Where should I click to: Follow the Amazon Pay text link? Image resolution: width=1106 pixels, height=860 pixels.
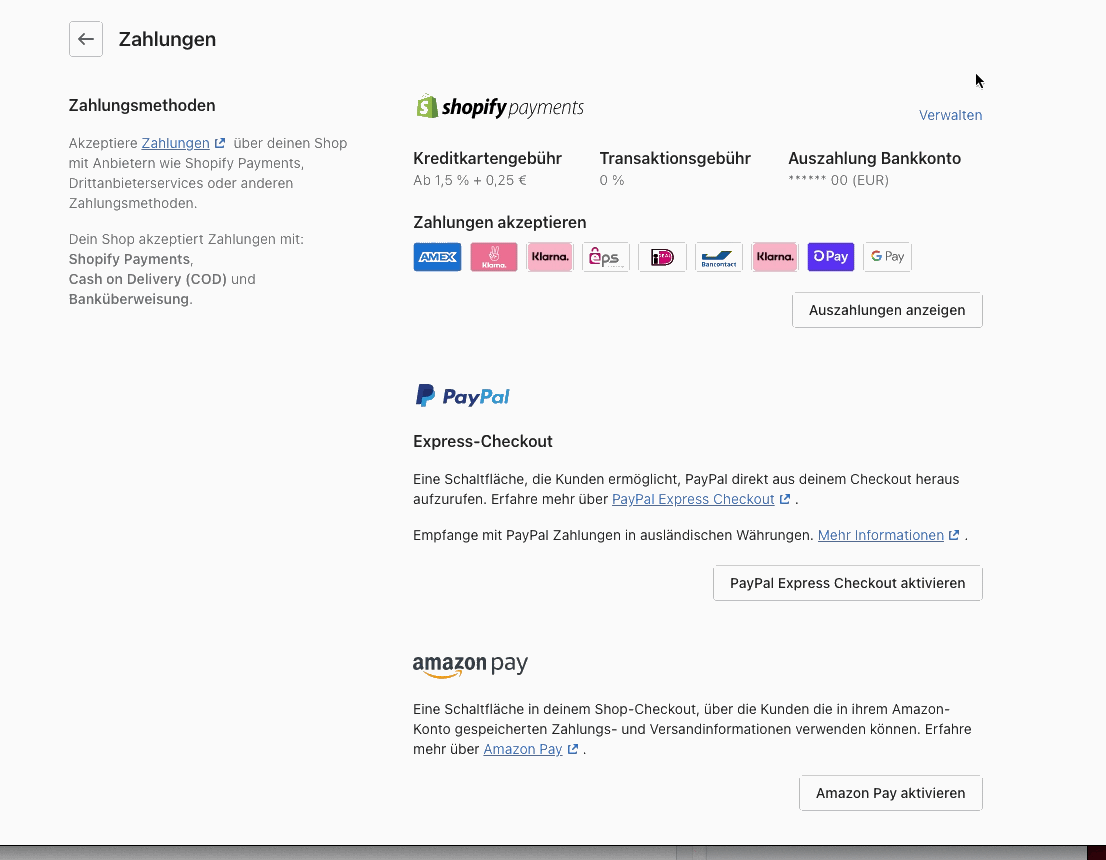click(x=522, y=749)
